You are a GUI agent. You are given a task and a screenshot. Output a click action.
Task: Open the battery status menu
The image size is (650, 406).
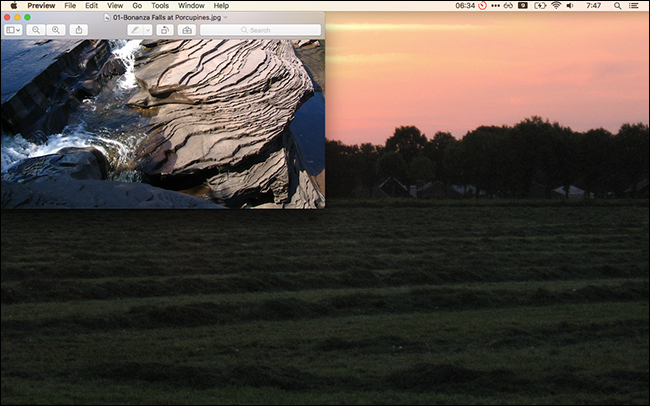(540, 5)
